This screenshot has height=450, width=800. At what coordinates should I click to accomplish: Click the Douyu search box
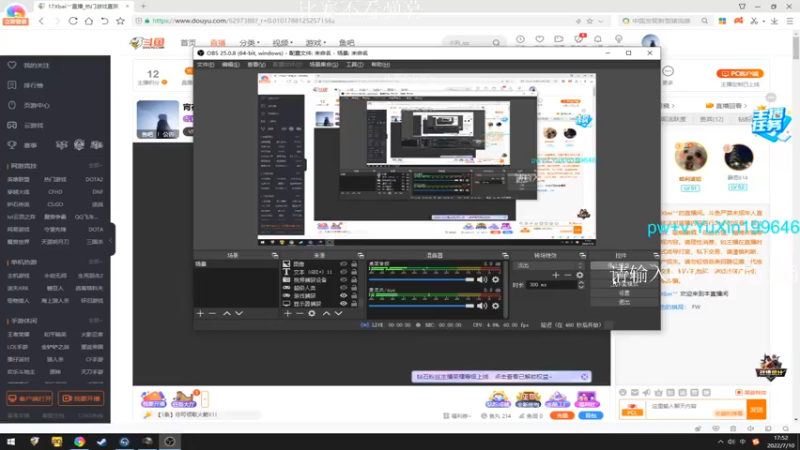tap(472, 43)
